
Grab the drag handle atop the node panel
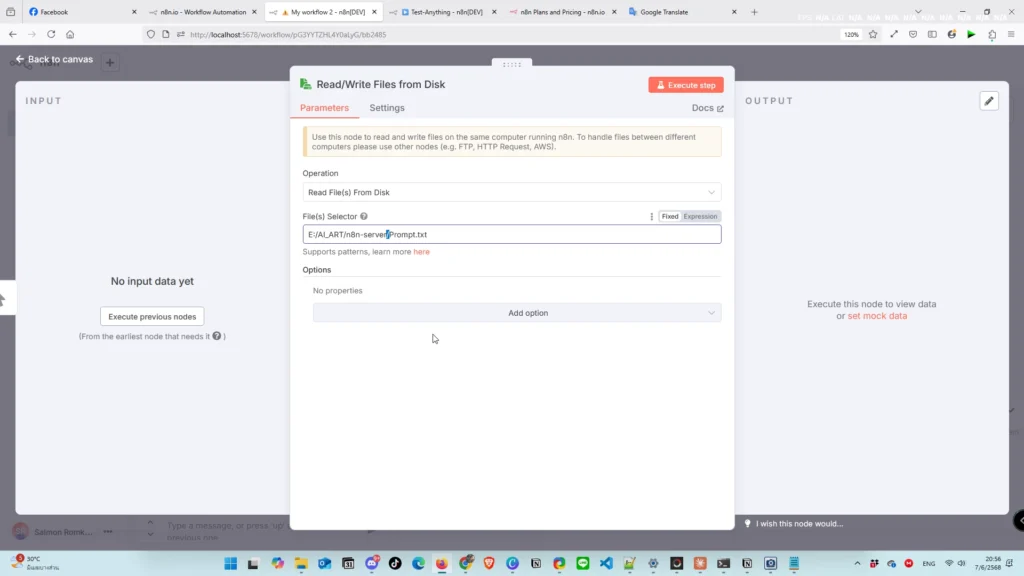tap(512, 64)
